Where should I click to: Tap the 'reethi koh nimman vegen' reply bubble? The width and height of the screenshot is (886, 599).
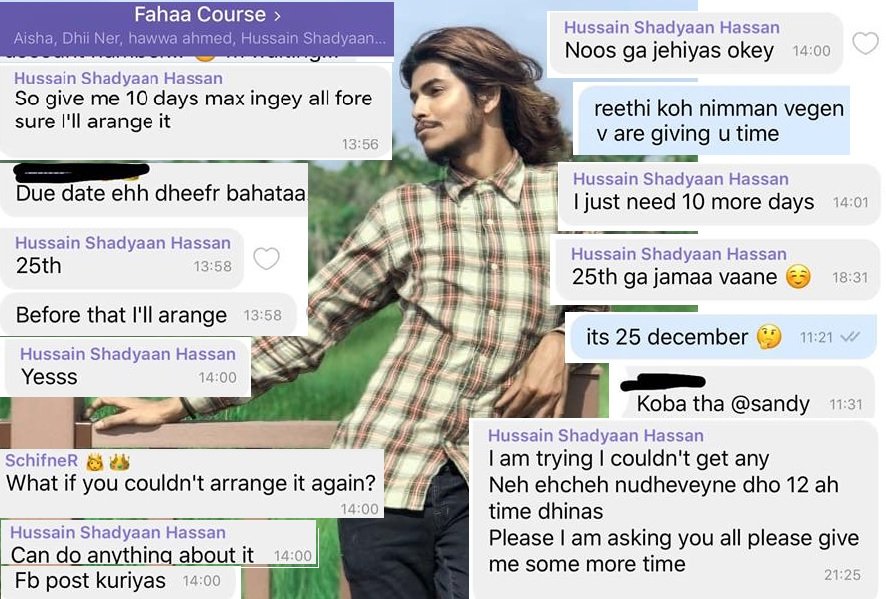click(x=711, y=120)
